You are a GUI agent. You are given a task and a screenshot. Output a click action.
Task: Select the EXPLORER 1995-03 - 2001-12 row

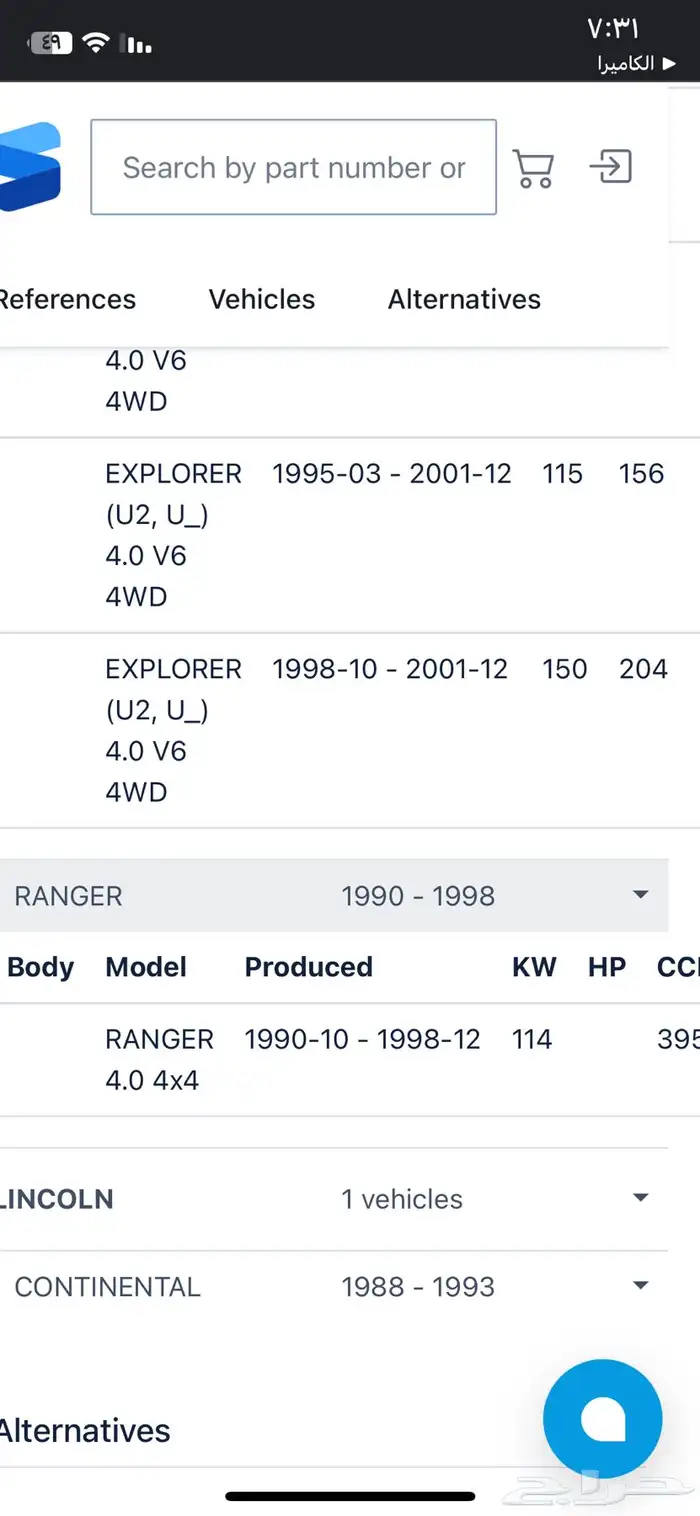click(334, 535)
